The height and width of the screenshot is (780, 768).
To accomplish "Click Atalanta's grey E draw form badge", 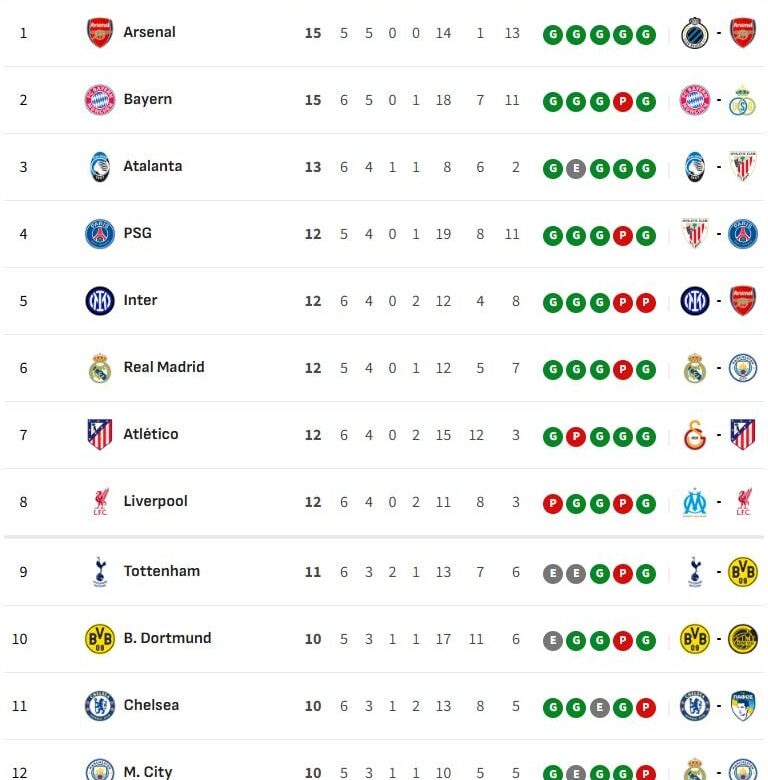I will (x=576, y=168).
